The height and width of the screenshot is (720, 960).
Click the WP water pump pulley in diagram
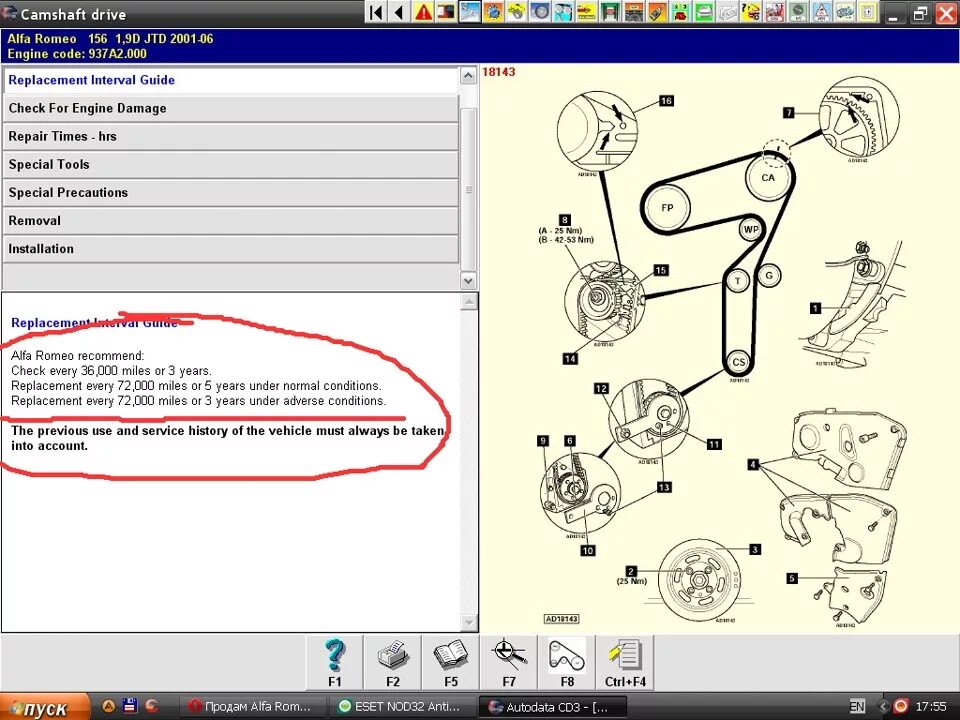click(x=751, y=230)
